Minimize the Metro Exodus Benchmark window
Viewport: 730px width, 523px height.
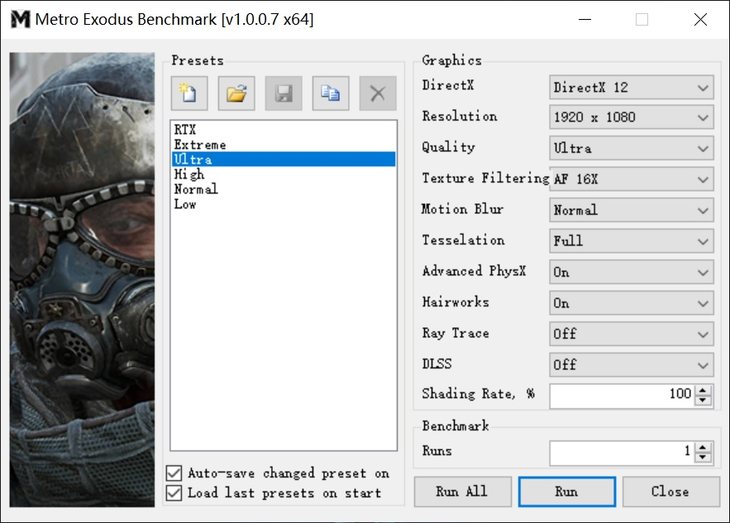pyautogui.click(x=585, y=20)
